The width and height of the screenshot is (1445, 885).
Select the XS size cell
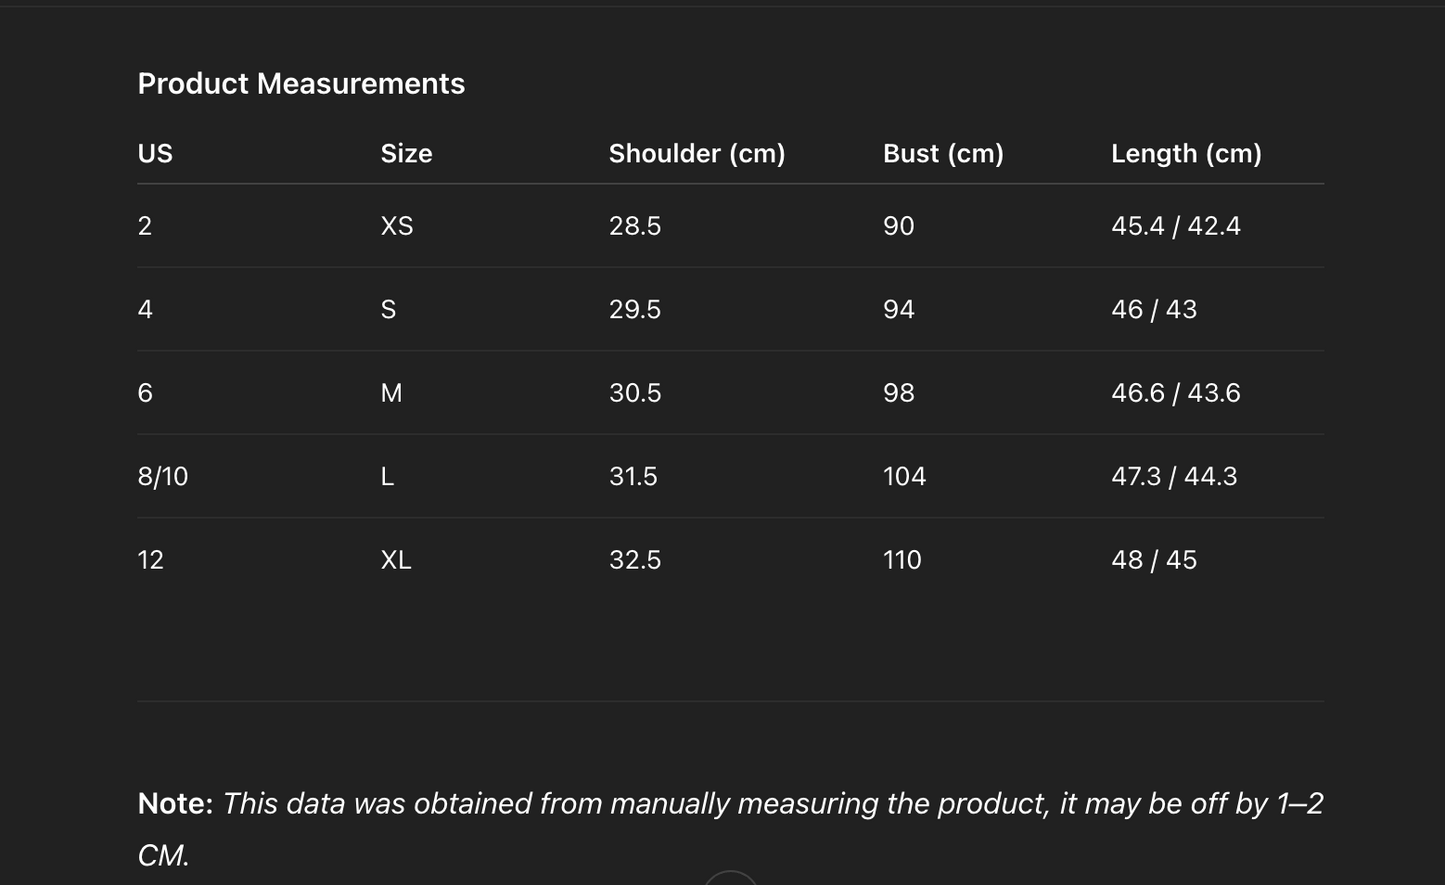coord(397,226)
